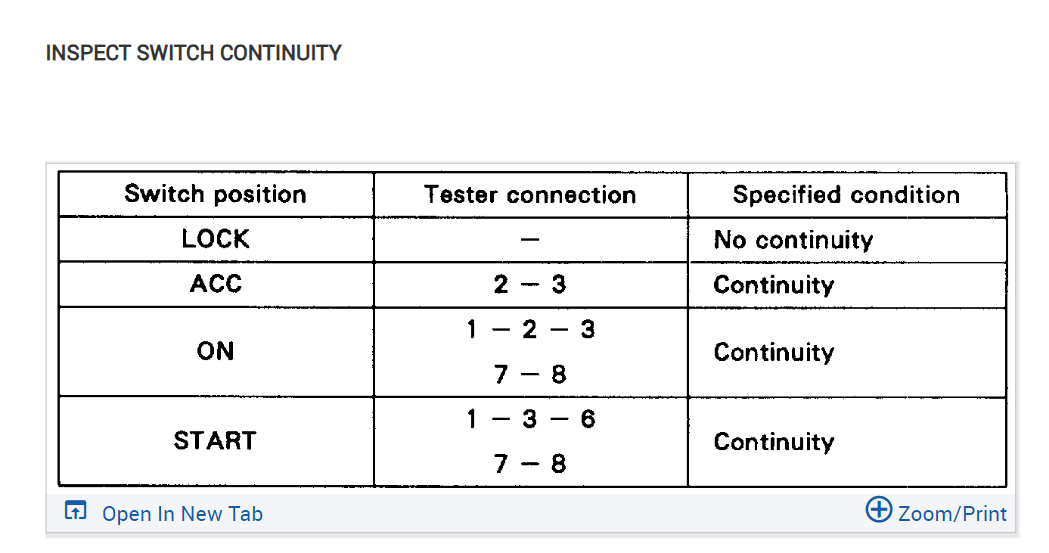Select the ON switch position cell
1049x553 pixels.
tap(215, 352)
